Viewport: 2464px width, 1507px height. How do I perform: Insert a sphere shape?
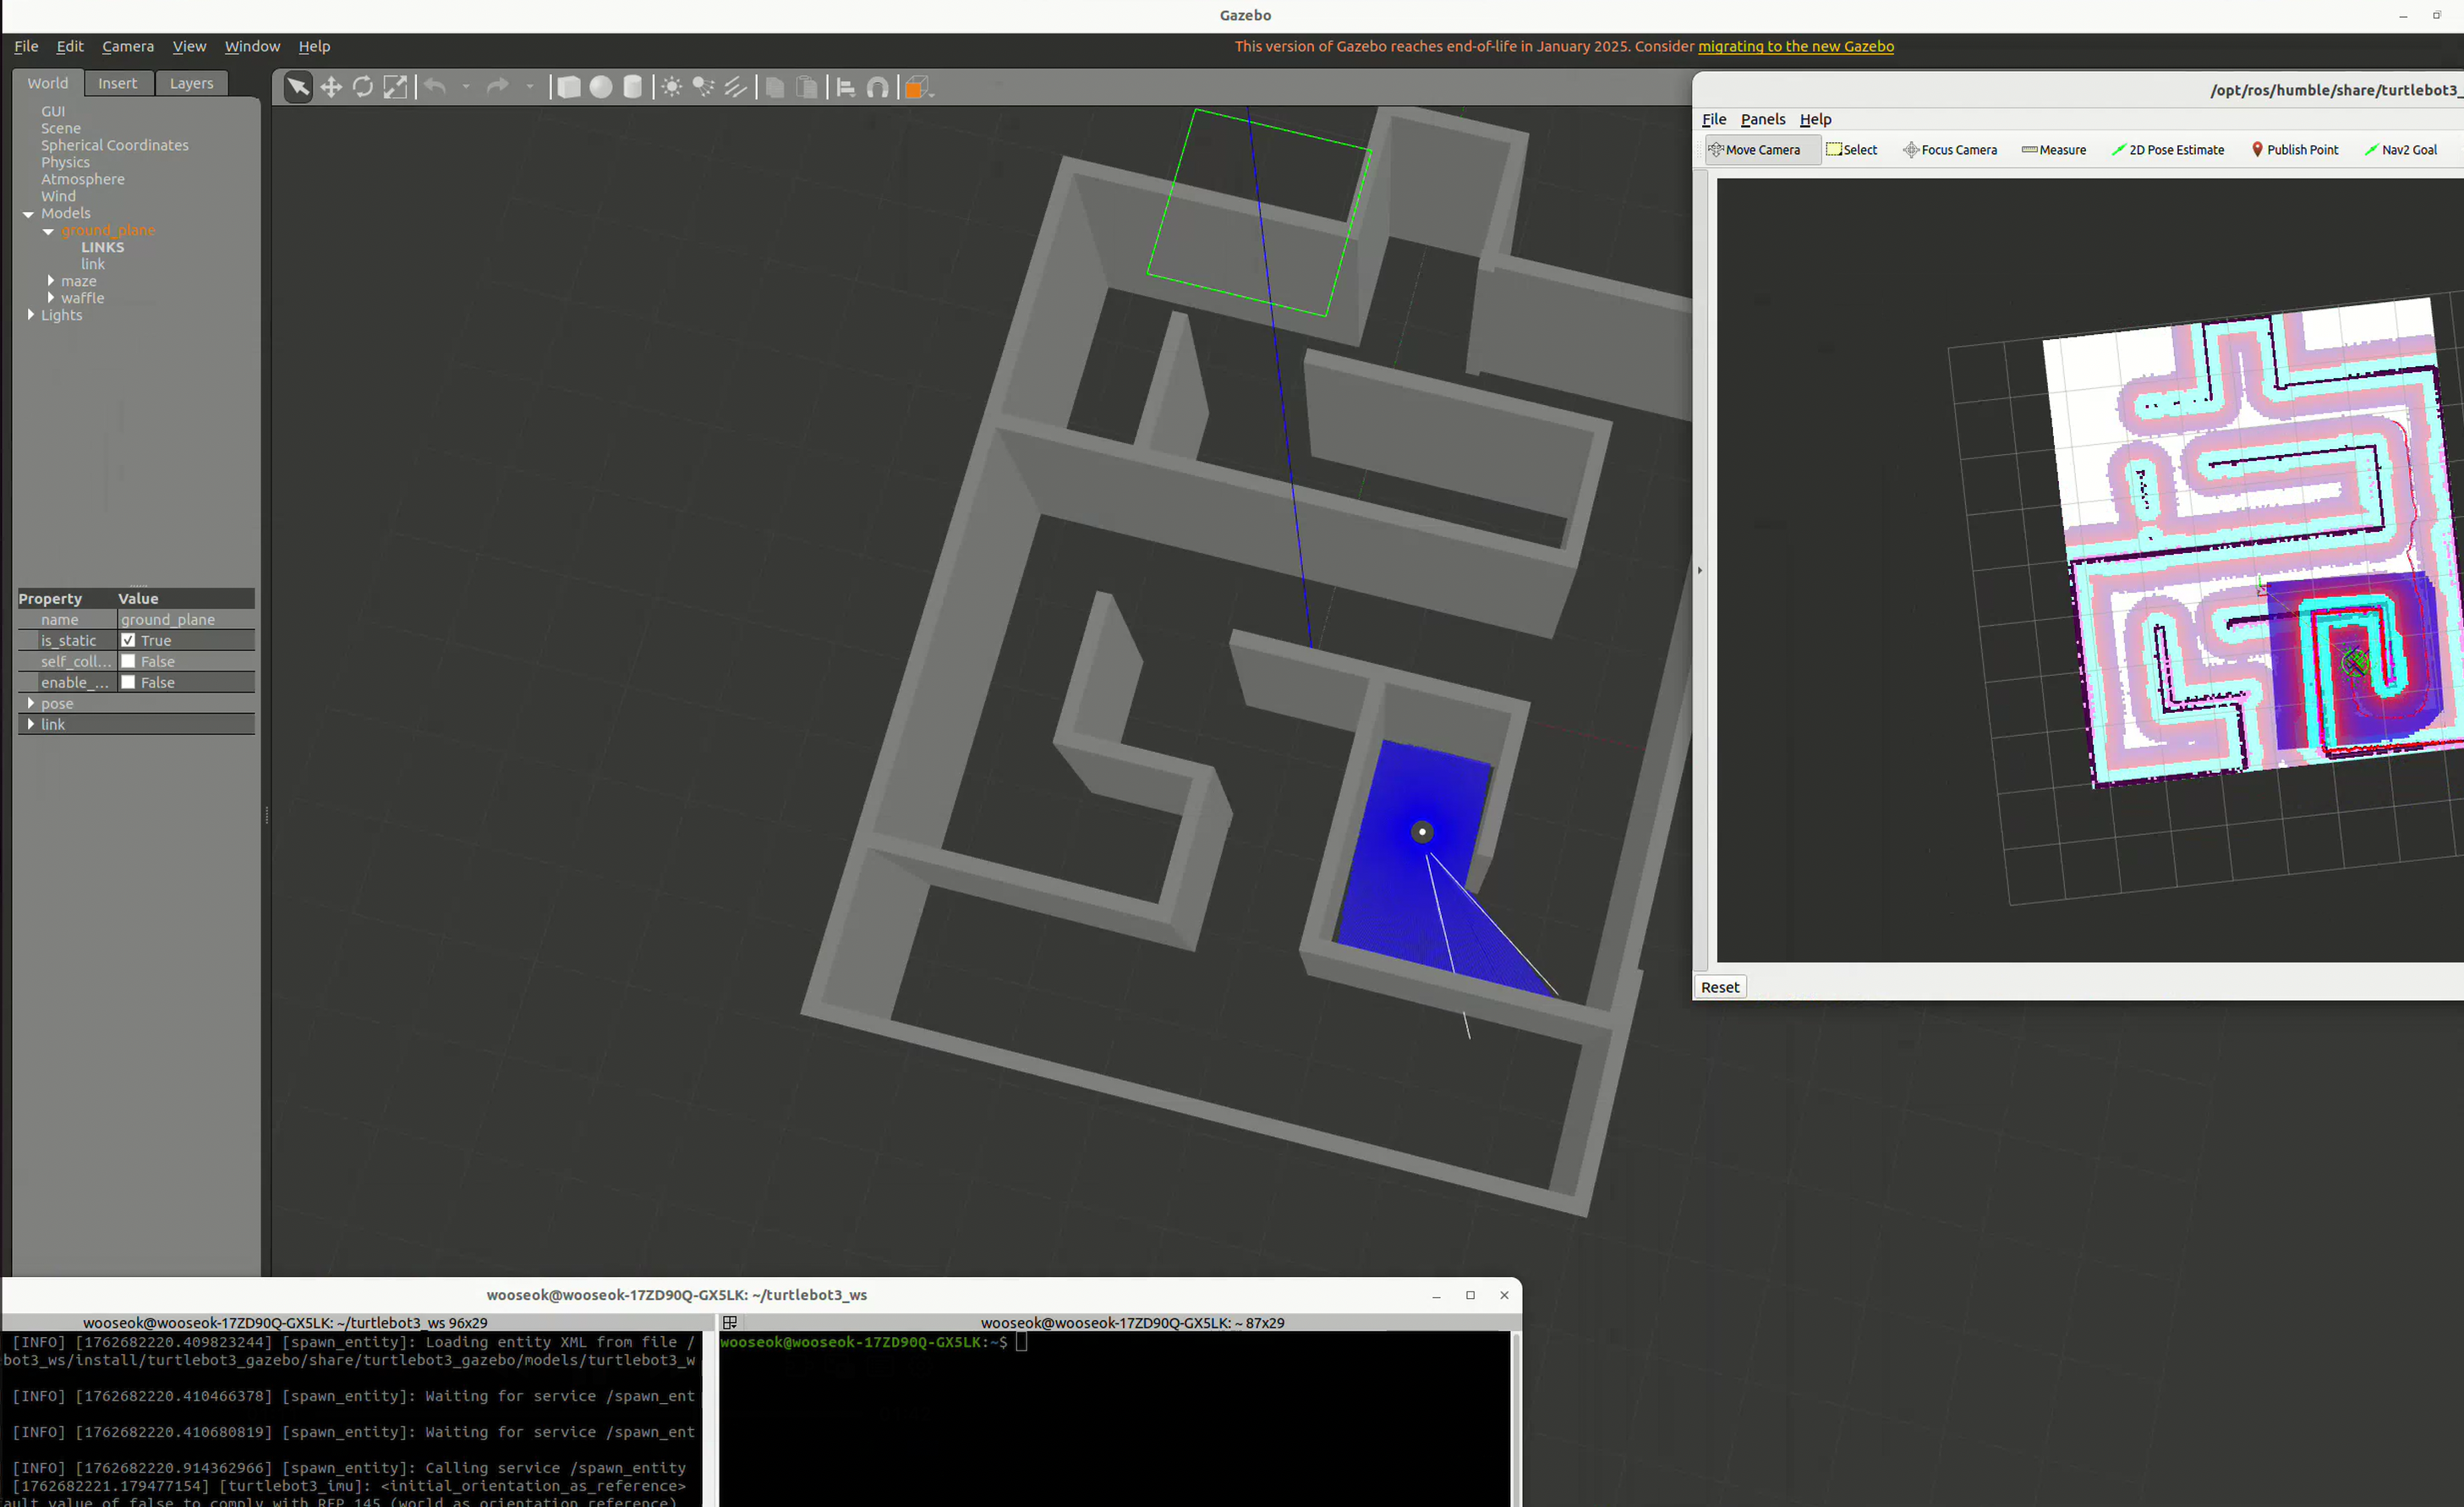pos(601,87)
